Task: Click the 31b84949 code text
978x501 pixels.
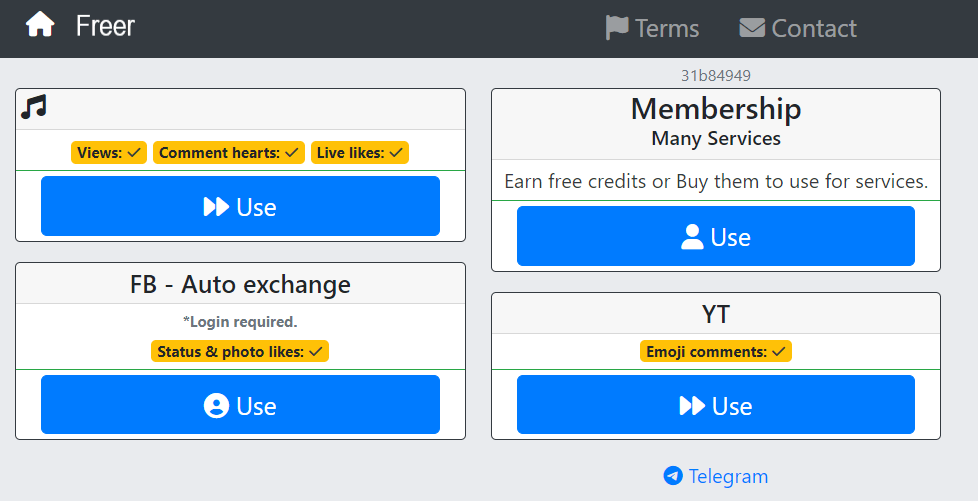Action: click(715, 75)
